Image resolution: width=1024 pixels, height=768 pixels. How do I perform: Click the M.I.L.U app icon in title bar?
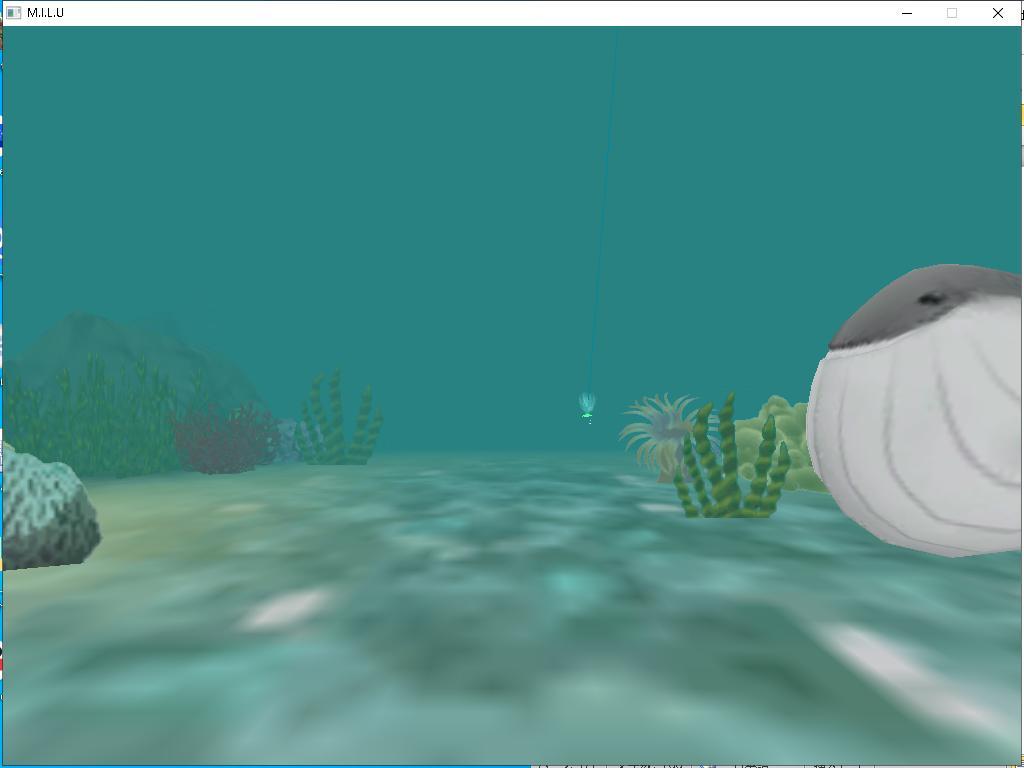point(14,13)
